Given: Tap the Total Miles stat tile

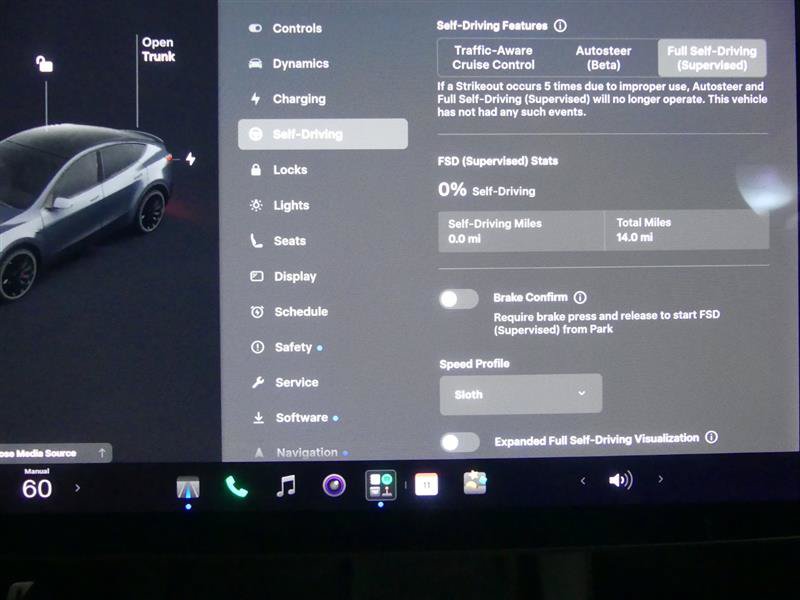Looking at the screenshot, I should tap(687, 230).
